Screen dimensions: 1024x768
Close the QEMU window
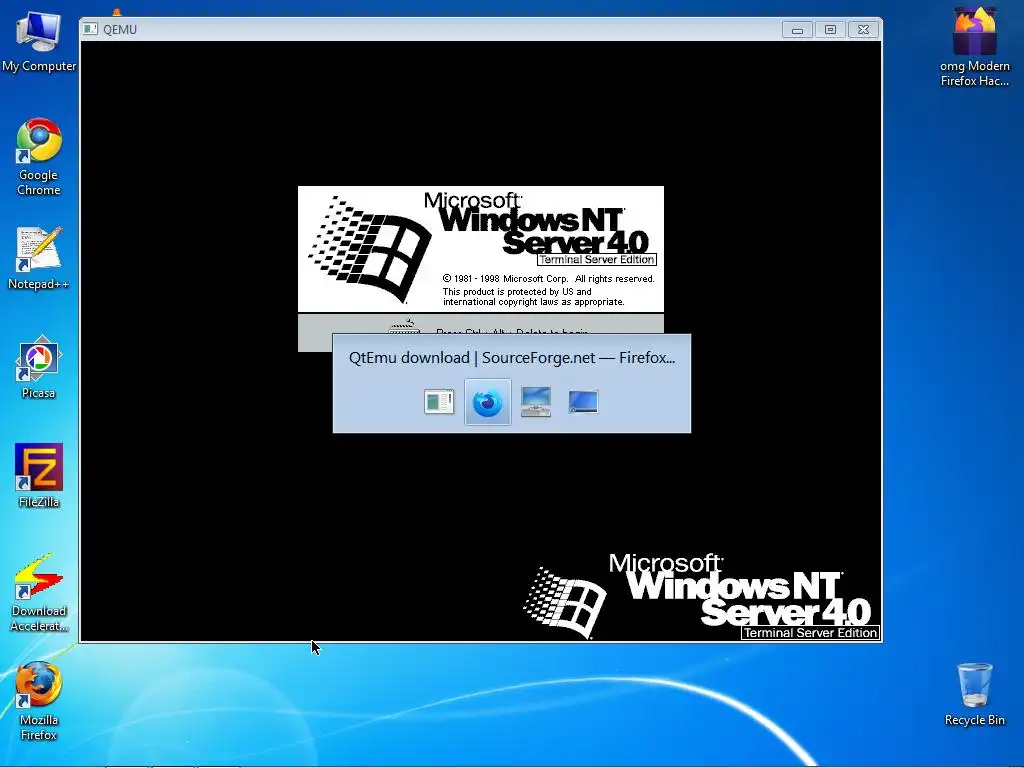pos(863,29)
